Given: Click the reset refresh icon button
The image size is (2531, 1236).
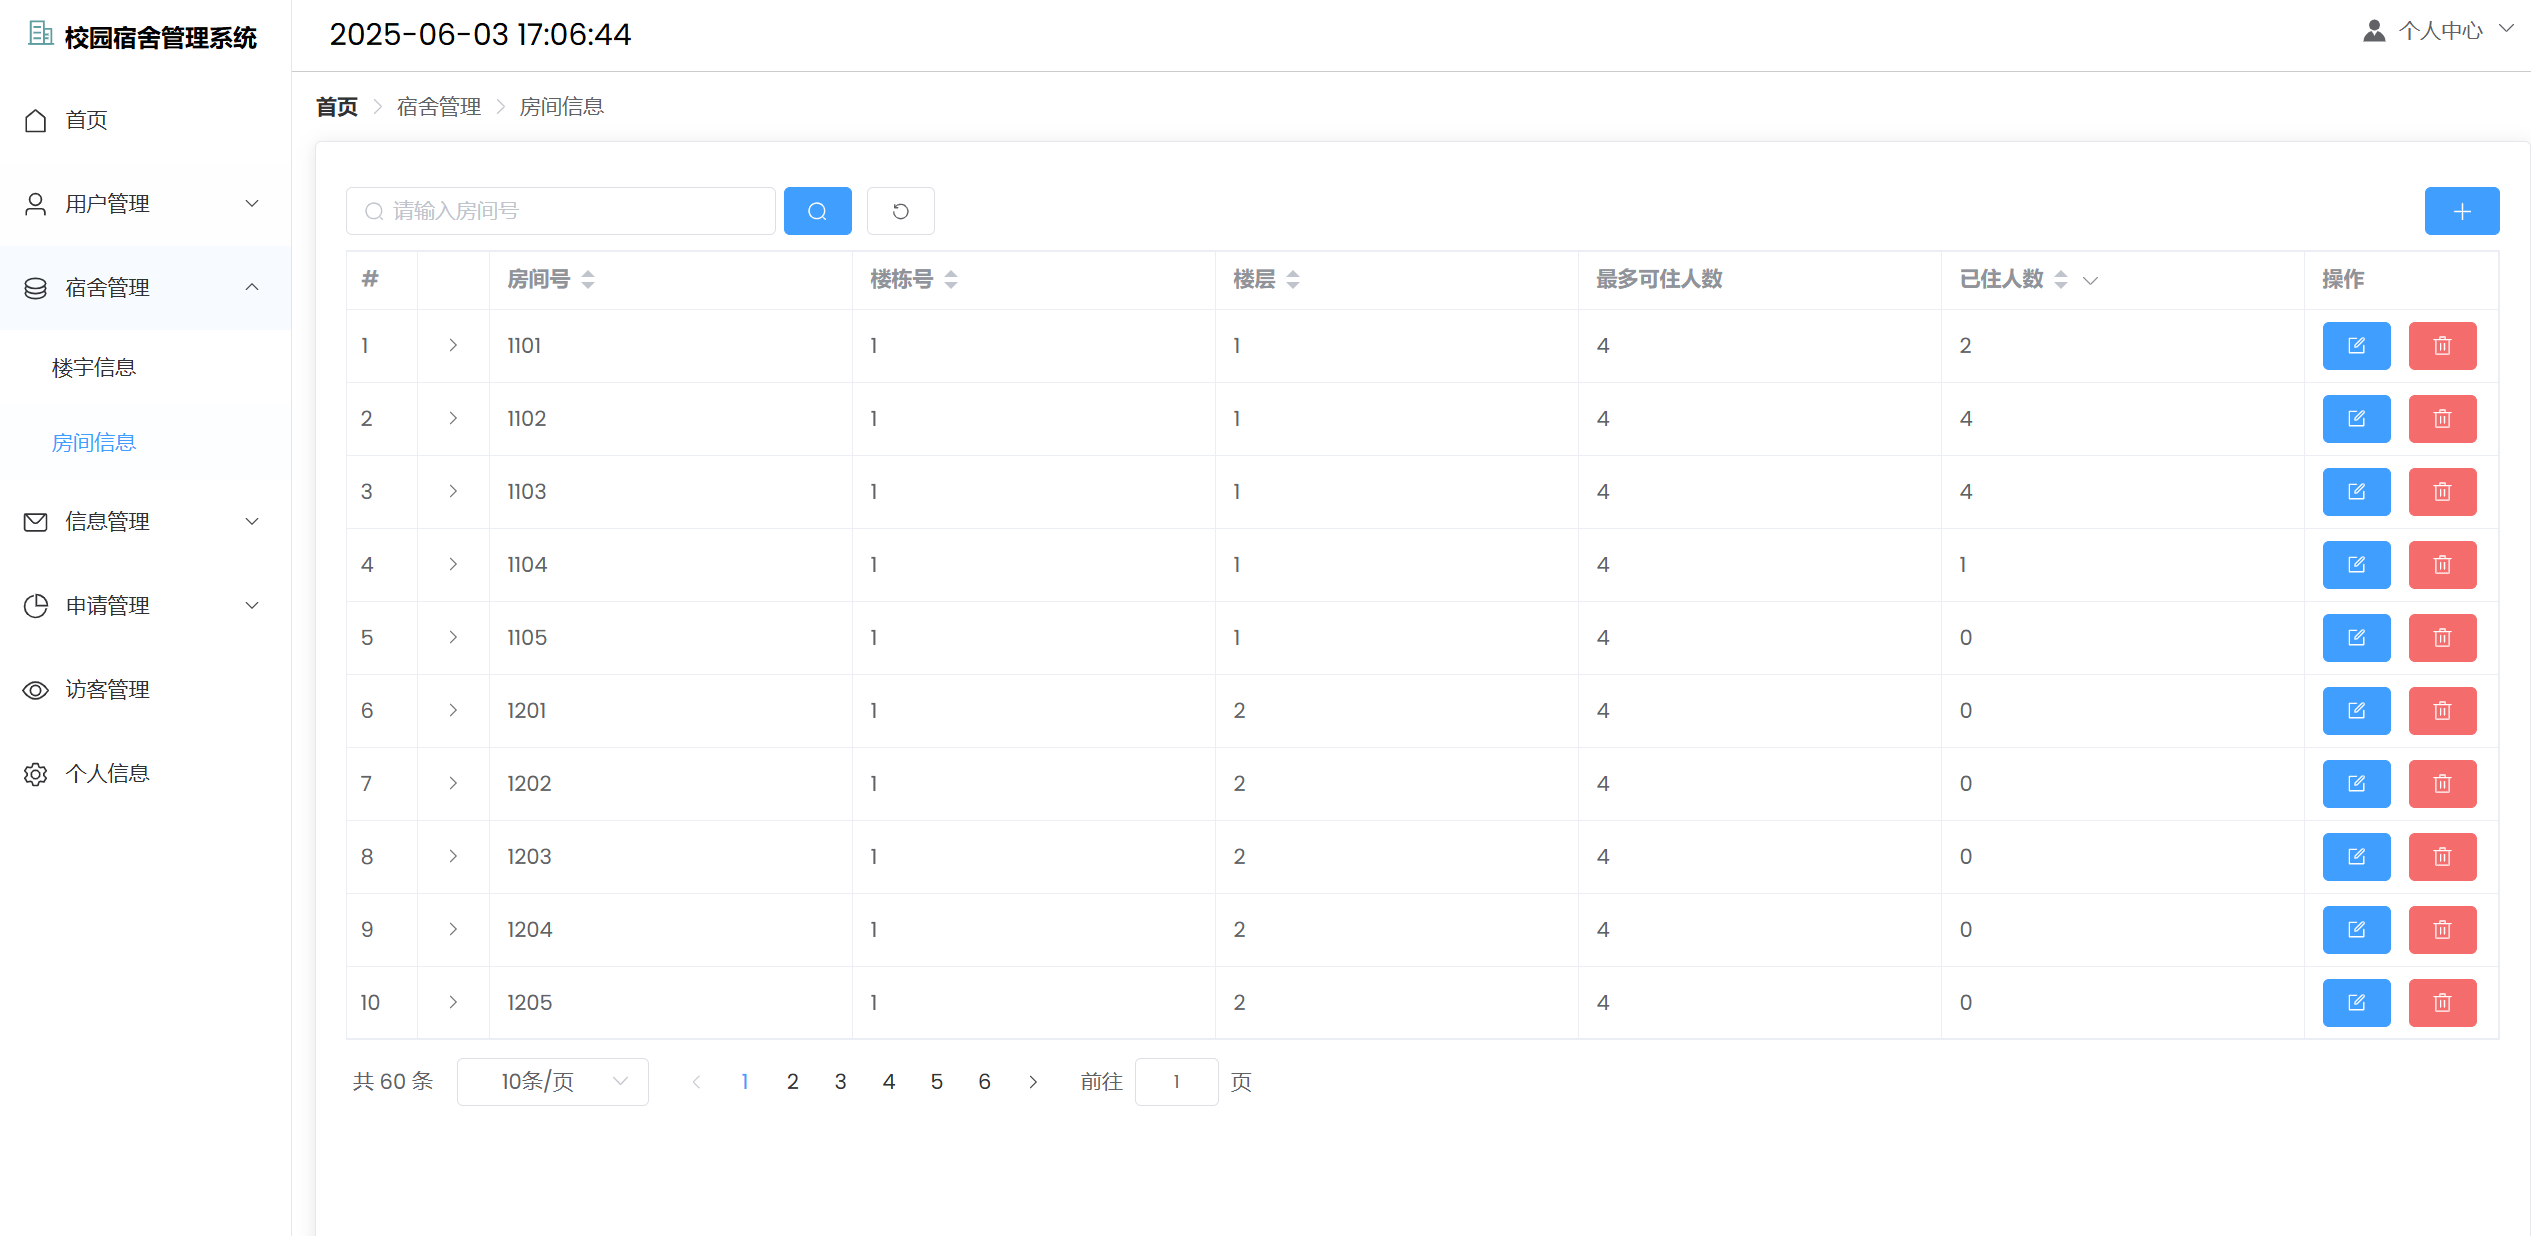Looking at the screenshot, I should (900, 211).
